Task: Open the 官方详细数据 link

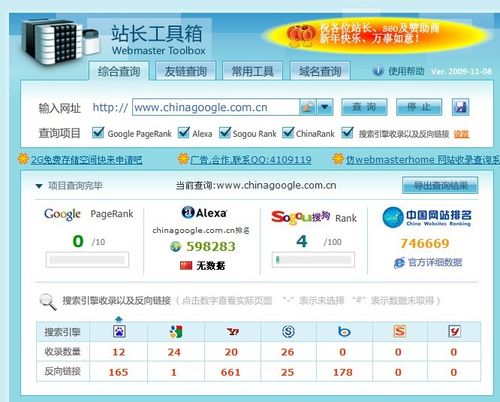Action: tap(435, 263)
